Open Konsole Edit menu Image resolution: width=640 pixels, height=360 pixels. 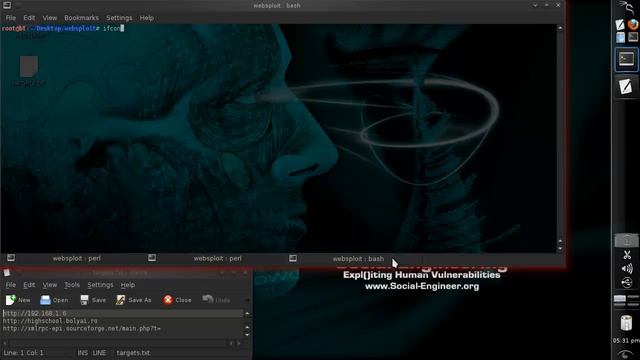point(29,18)
